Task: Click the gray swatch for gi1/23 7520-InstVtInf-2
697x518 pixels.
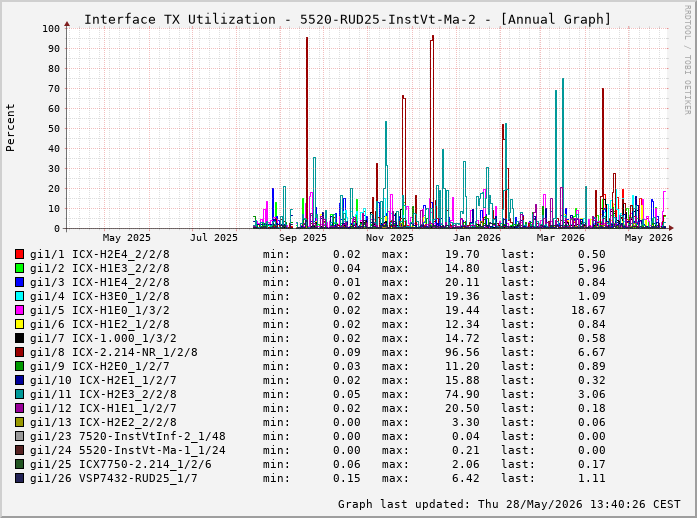Action: (x=19, y=436)
